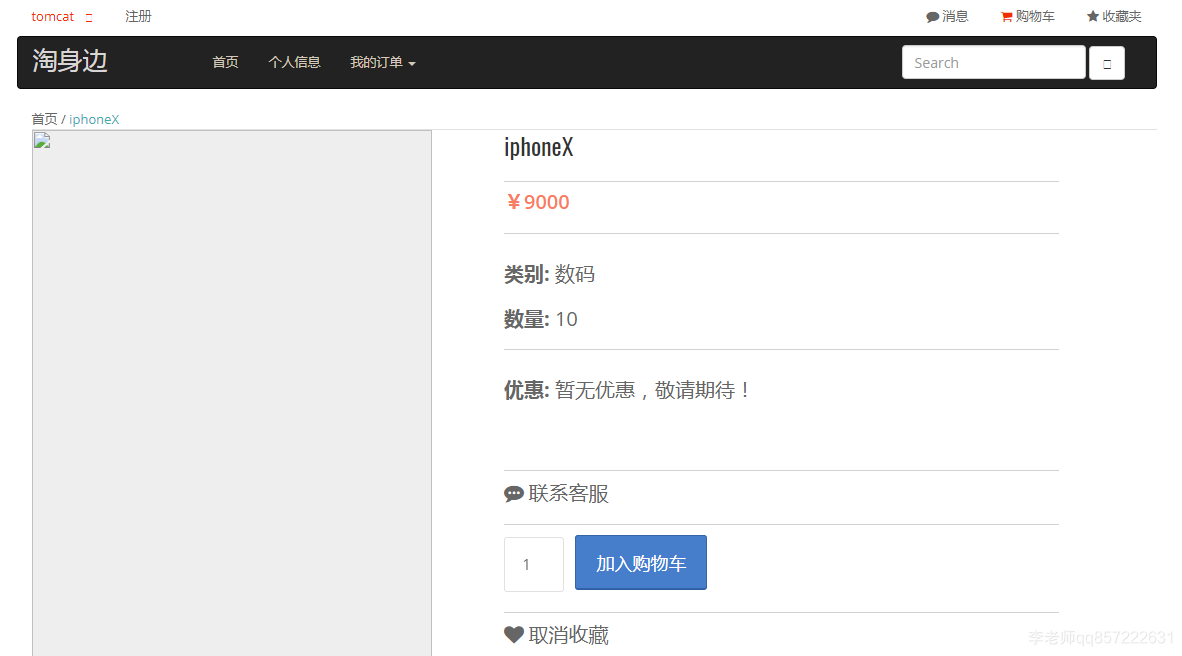This screenshot has height=656, width=1182.
Task: Open the 个人信息 navigation item
Action: (x=294, y=62)
